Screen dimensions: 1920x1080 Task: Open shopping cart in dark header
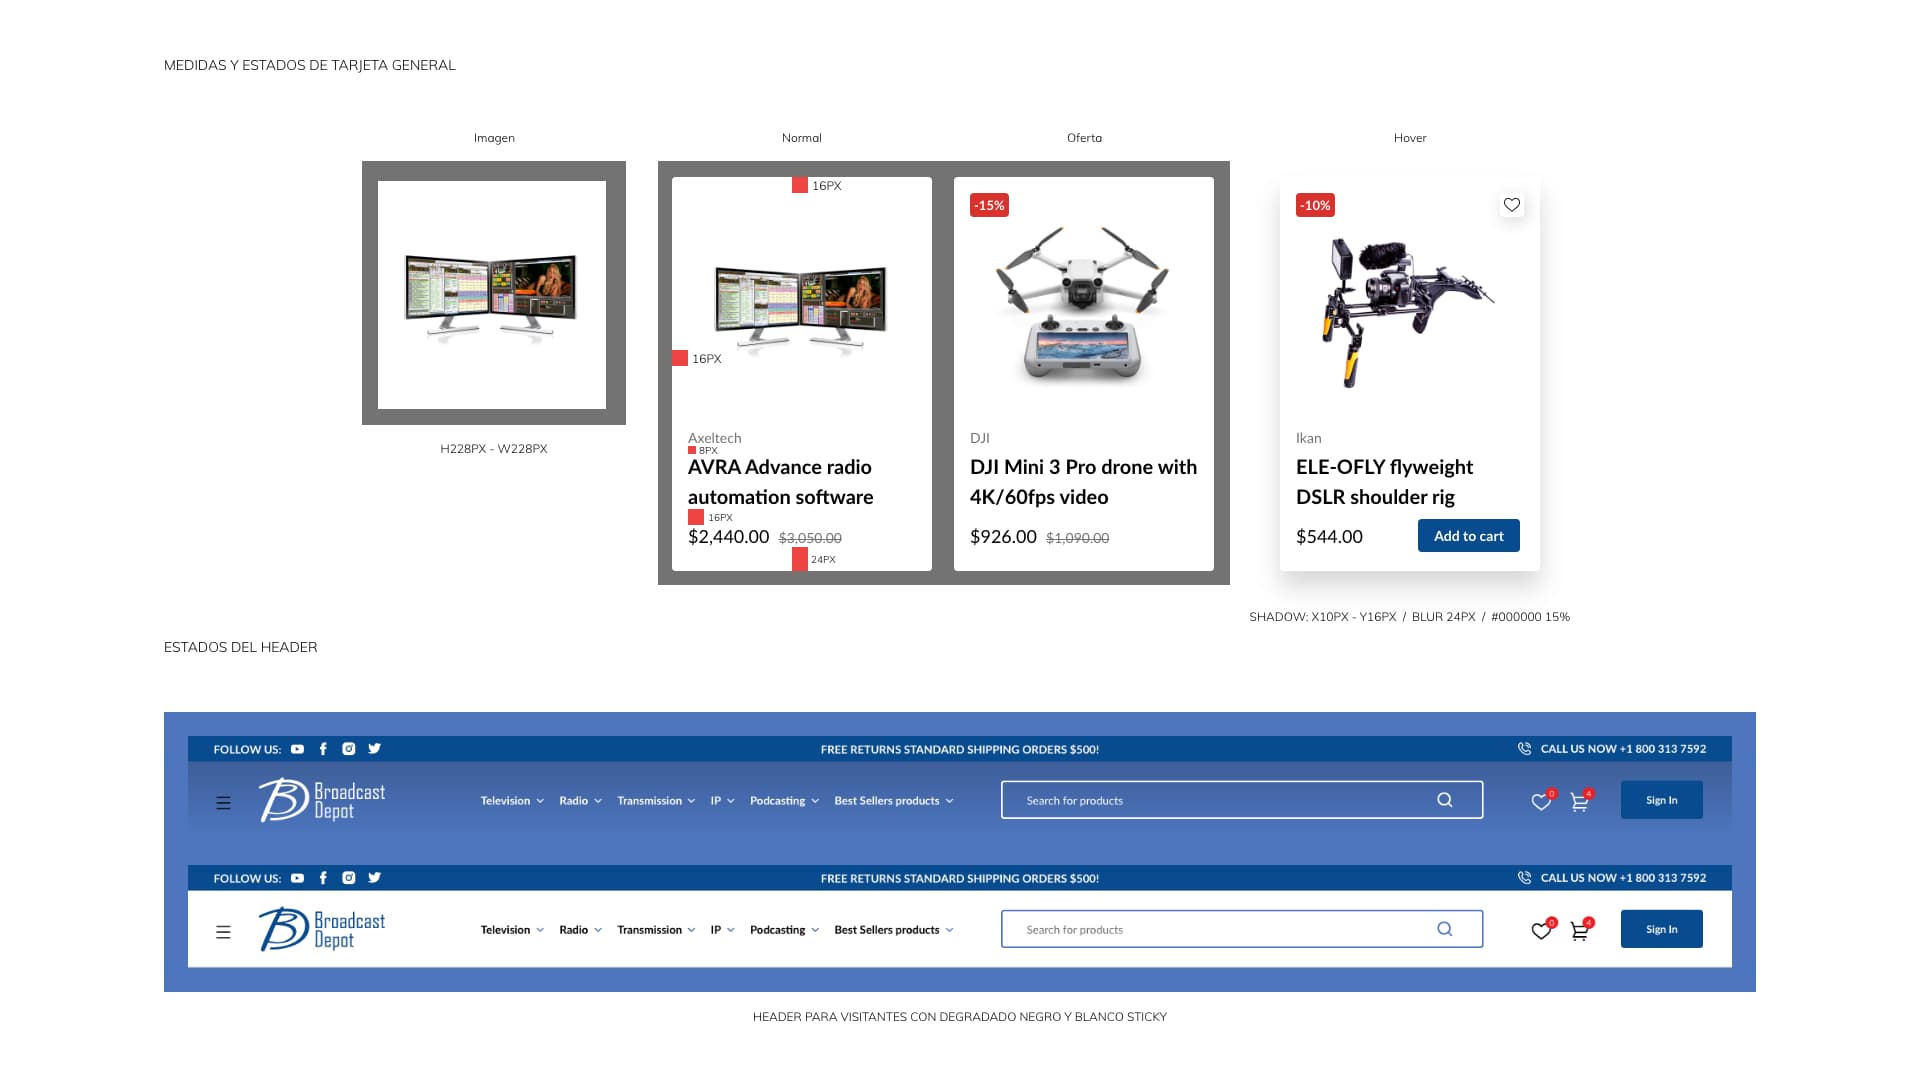click(1580, 801)
